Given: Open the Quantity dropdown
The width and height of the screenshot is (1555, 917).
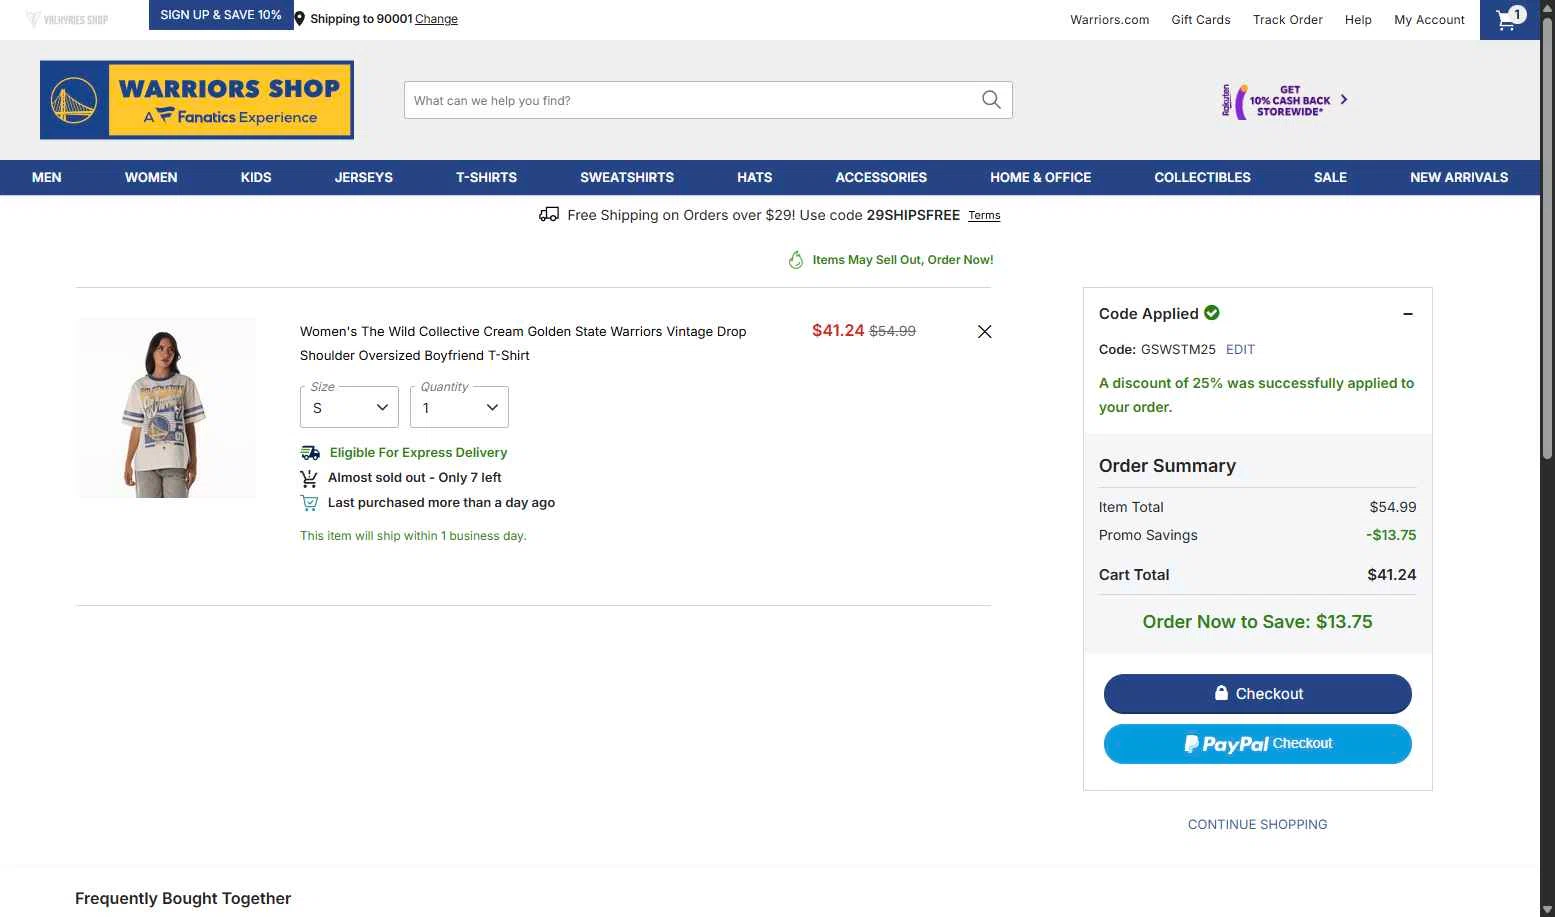Looking at the screenshot, I should (459, 407).
